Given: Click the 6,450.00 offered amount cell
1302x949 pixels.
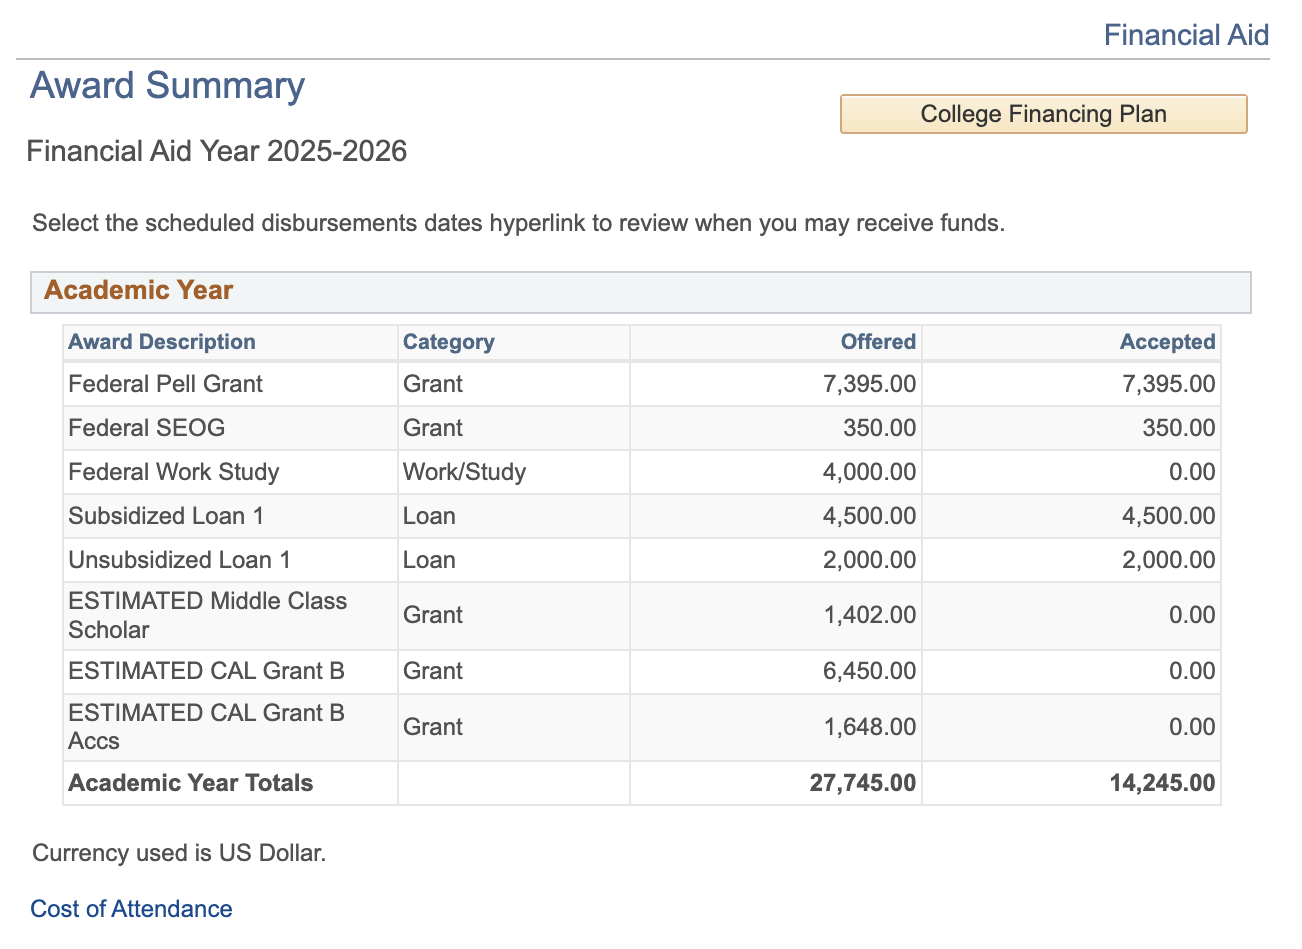Looking at the screenshot, I should 868,671.
